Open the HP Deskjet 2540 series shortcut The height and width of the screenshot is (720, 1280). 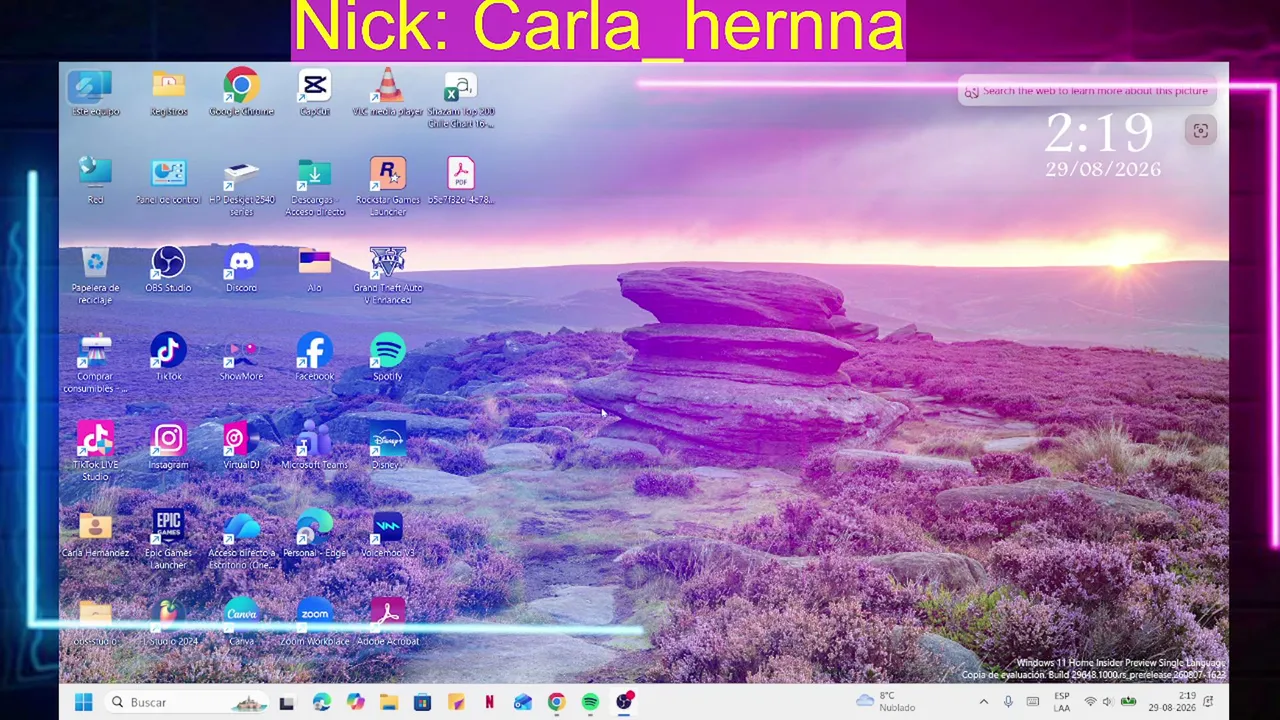(x=241, y=187)
